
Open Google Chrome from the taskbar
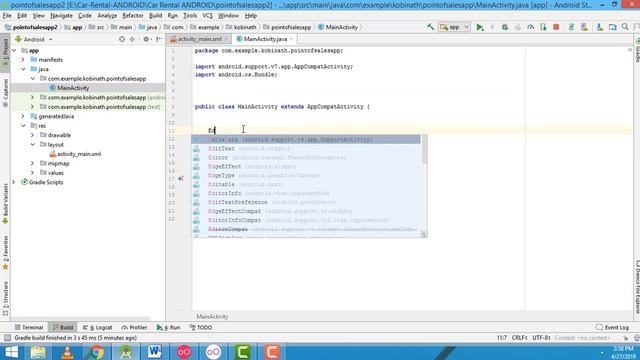point(96,352)
